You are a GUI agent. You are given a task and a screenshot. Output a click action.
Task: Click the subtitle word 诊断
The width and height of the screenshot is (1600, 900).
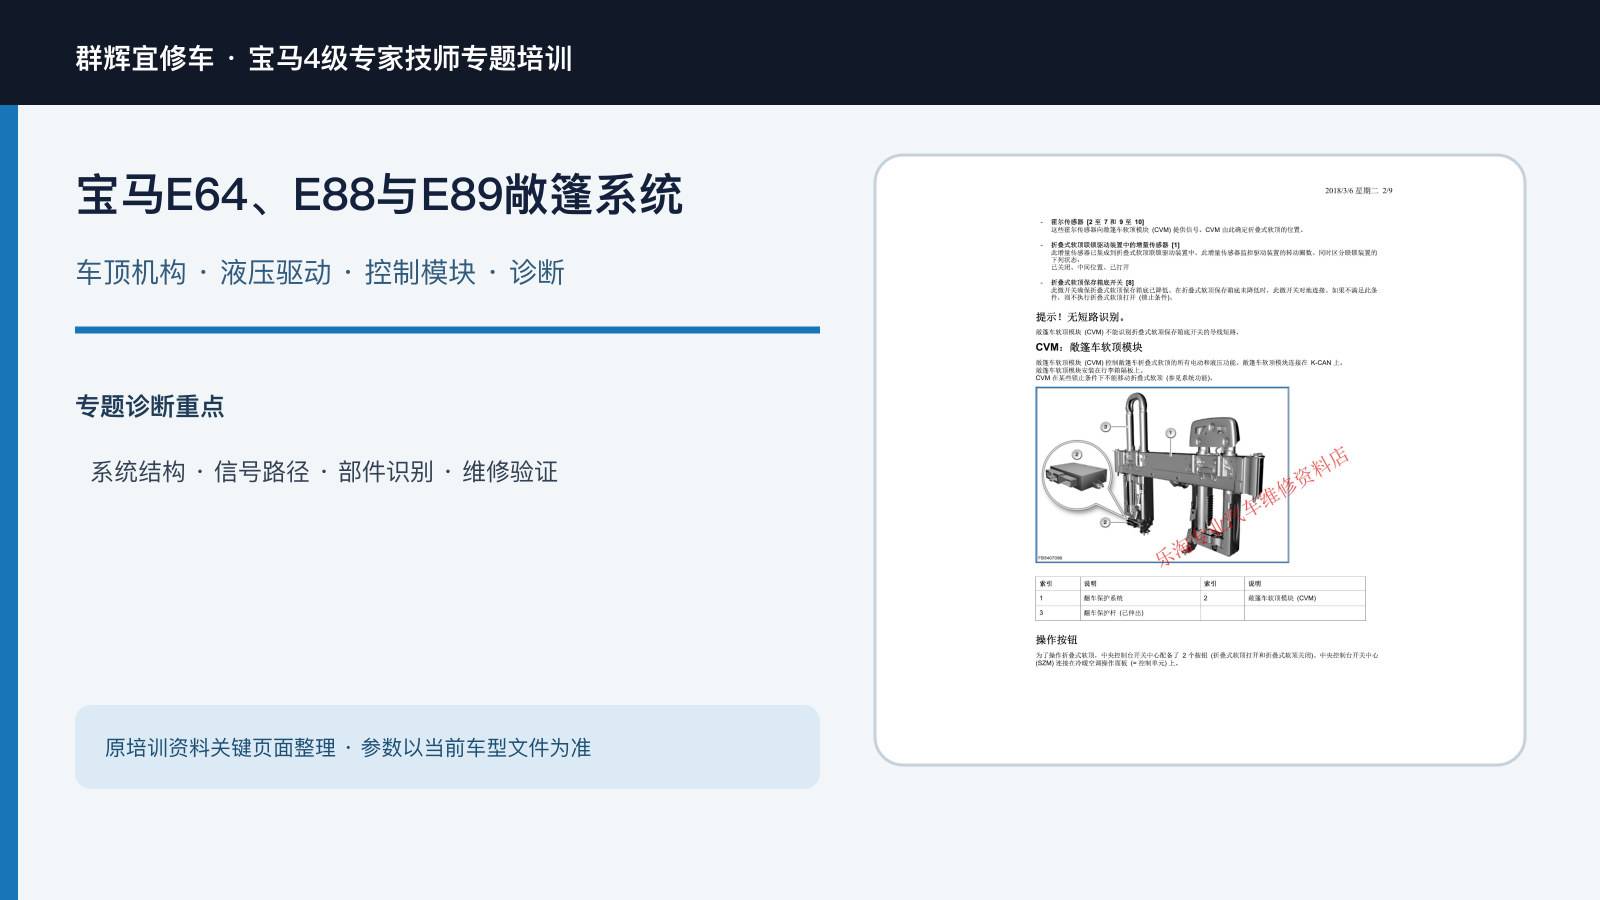537,272
